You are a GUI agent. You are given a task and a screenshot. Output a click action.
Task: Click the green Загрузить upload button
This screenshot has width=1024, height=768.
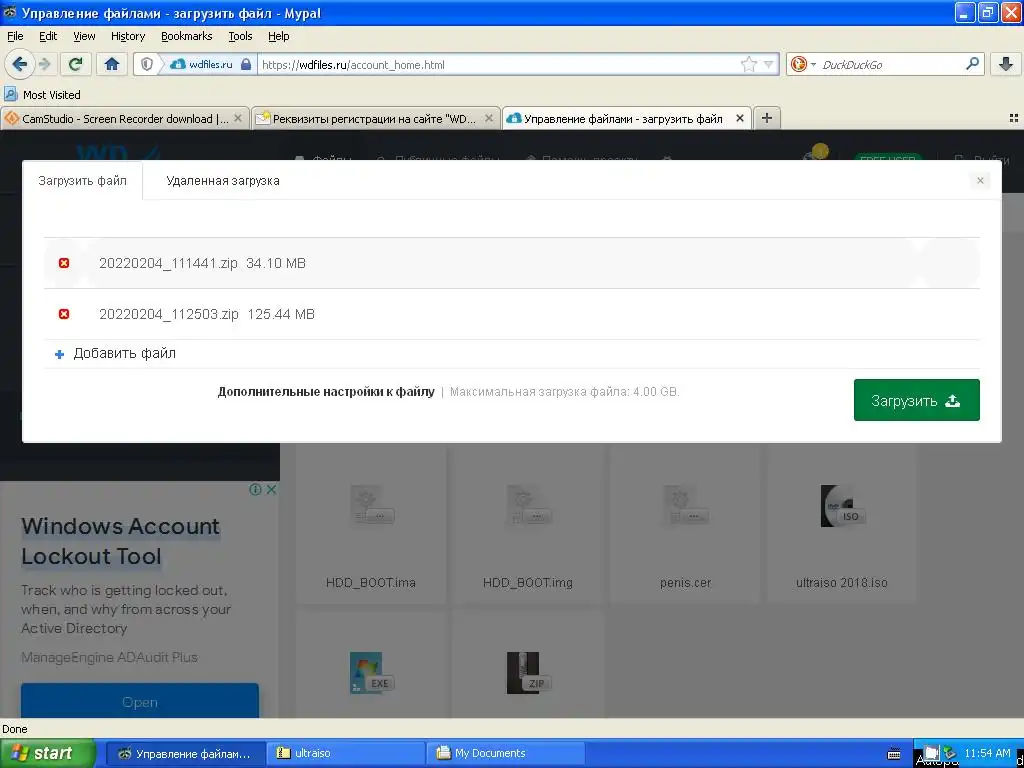pos(916,400)
